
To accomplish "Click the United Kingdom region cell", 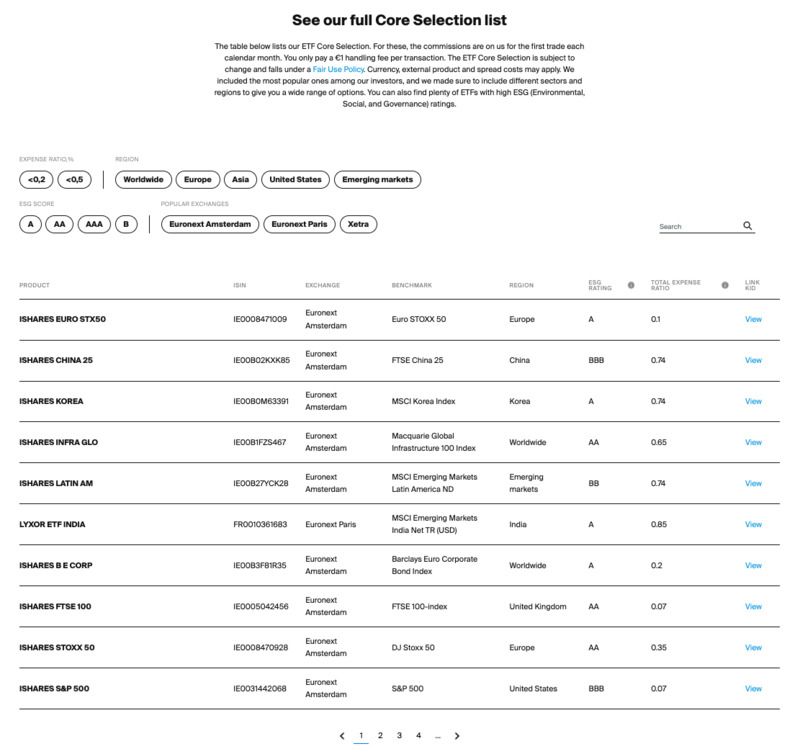I will click(x=538, y=607).
